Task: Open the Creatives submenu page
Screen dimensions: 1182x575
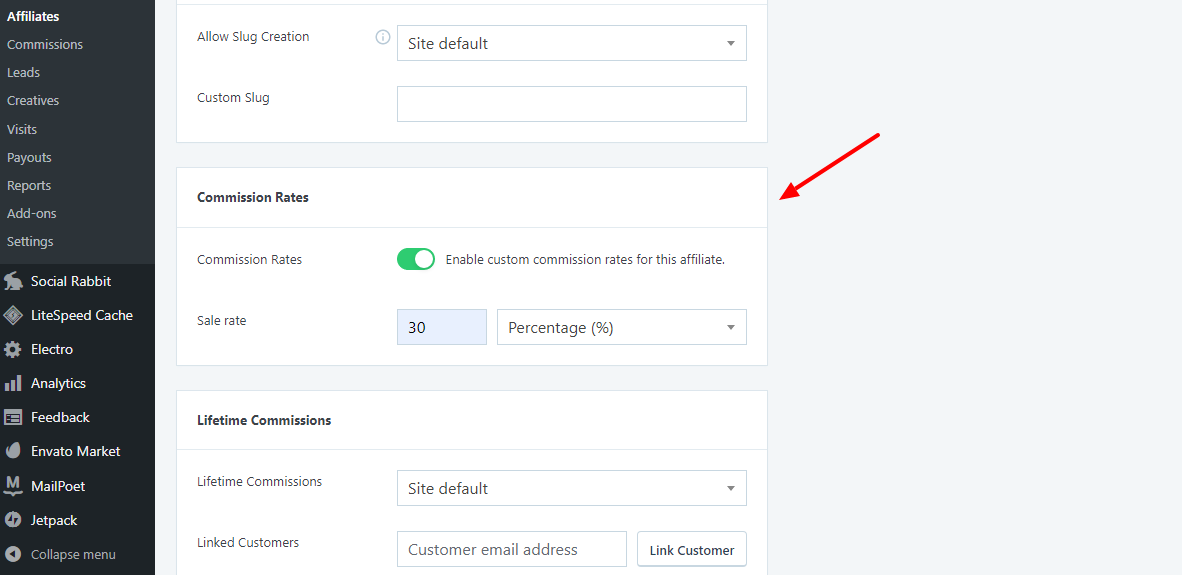Action: (x=33, y=100)
